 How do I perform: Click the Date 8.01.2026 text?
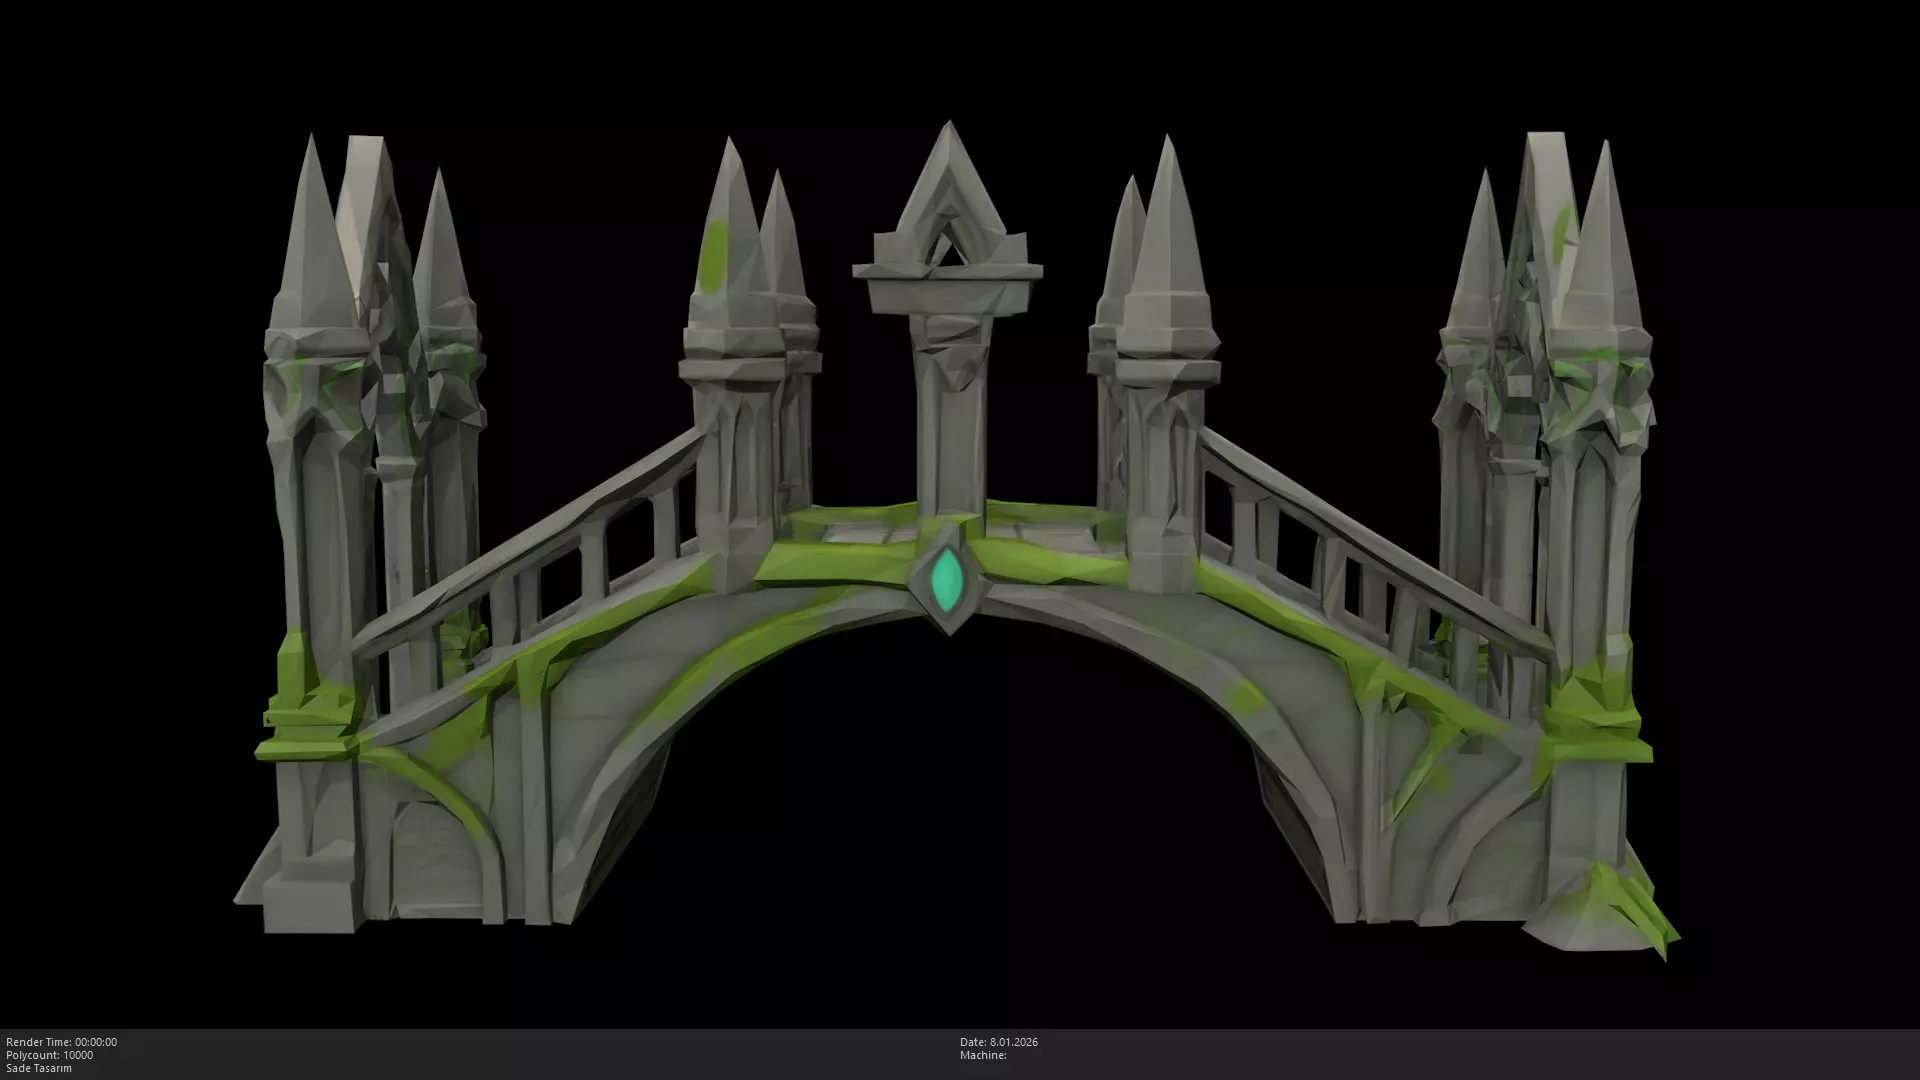pos(998,1042)
